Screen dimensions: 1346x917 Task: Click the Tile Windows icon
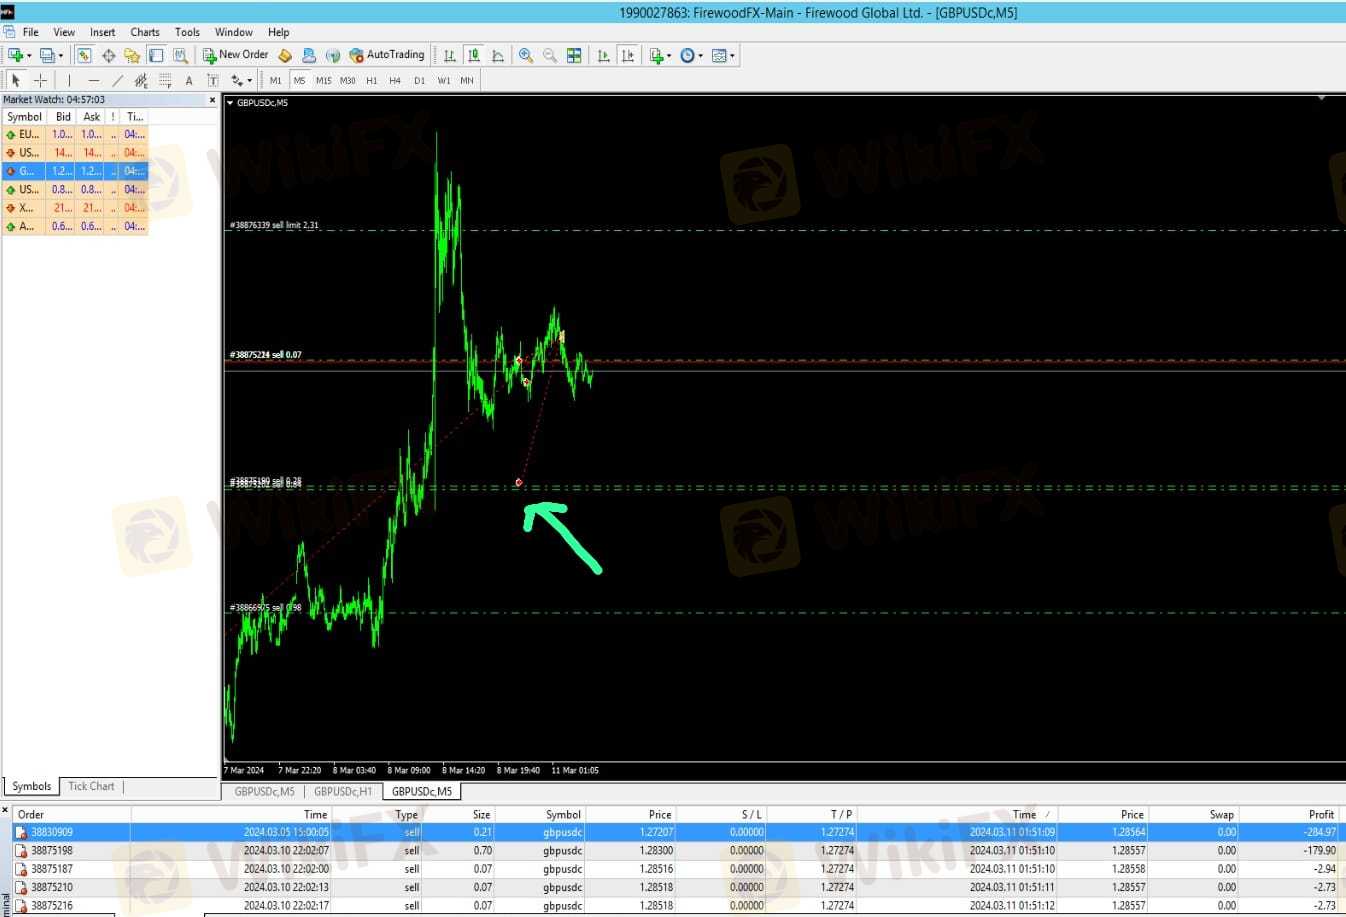(574, 56)
